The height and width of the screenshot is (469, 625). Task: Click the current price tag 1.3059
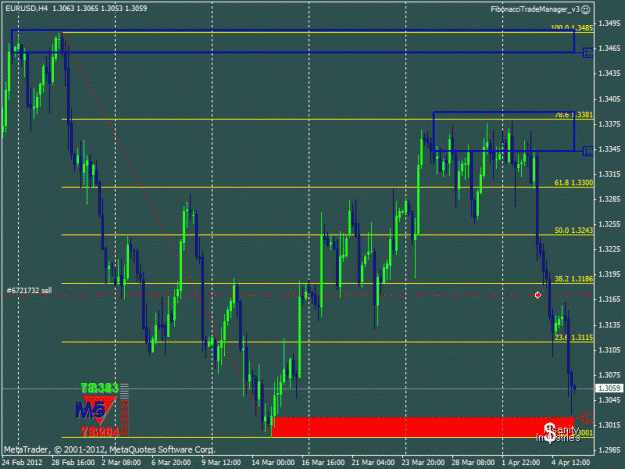pyautogui.click(x=609, y=388)
